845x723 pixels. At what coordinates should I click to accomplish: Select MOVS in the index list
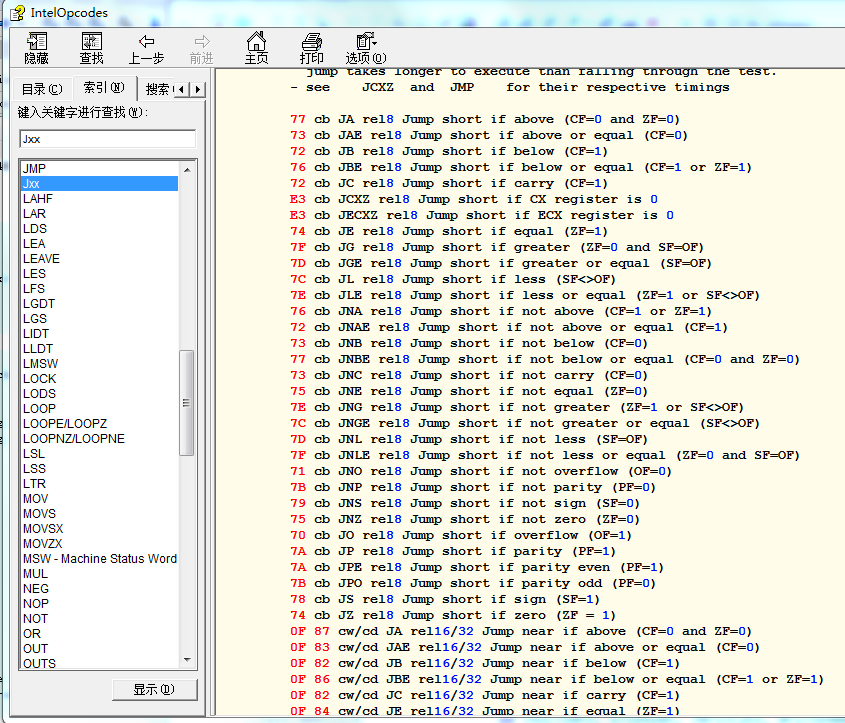tap(100, 514)
